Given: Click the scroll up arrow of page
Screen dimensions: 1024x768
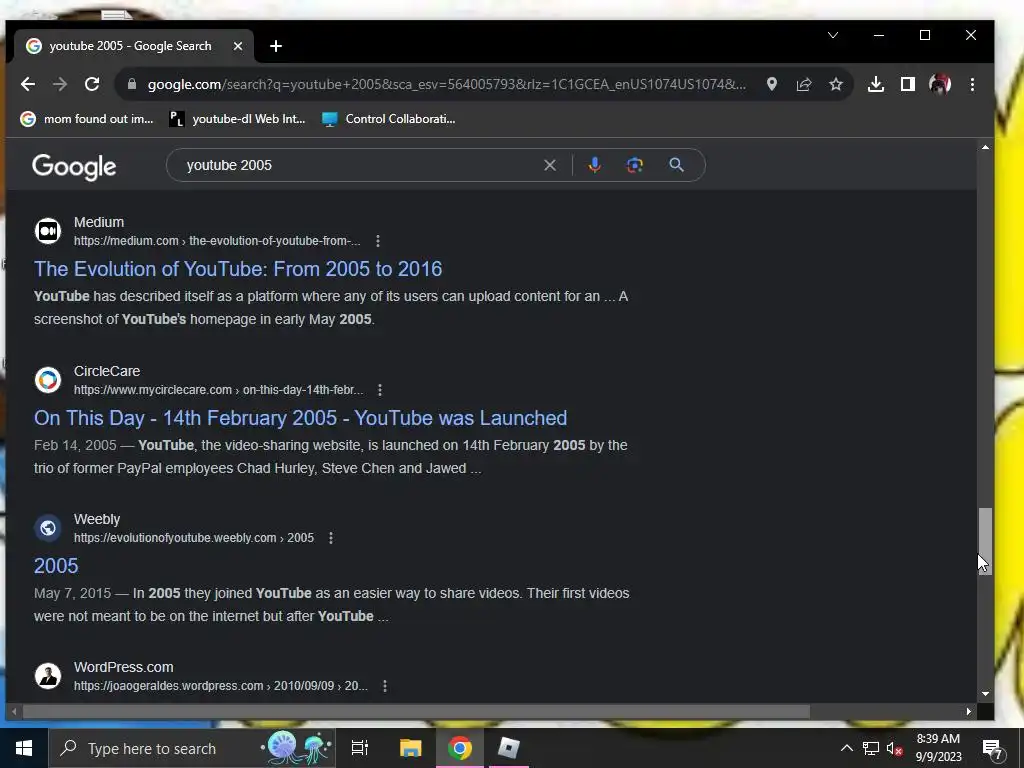Looking at the screenshot, I should click(x=985, y=148).
